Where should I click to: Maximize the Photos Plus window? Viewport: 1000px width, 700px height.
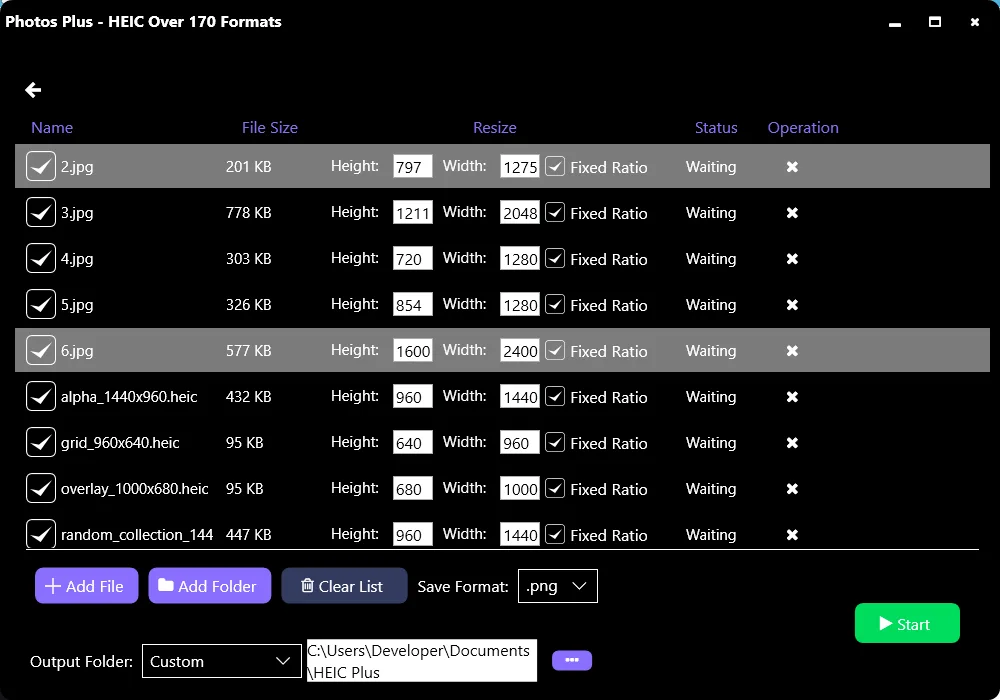point(935,22)
